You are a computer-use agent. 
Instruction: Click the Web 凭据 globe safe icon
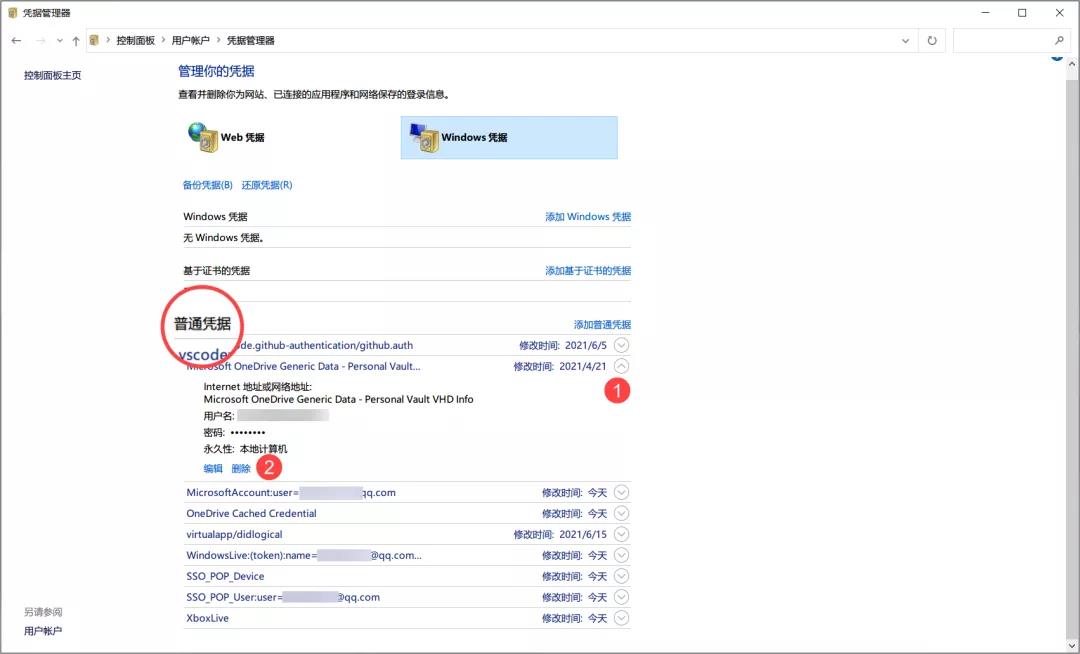[202, 137]
